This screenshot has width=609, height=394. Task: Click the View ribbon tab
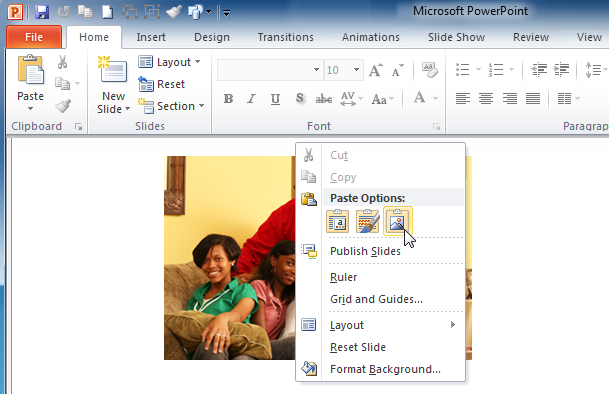(589, 37)
